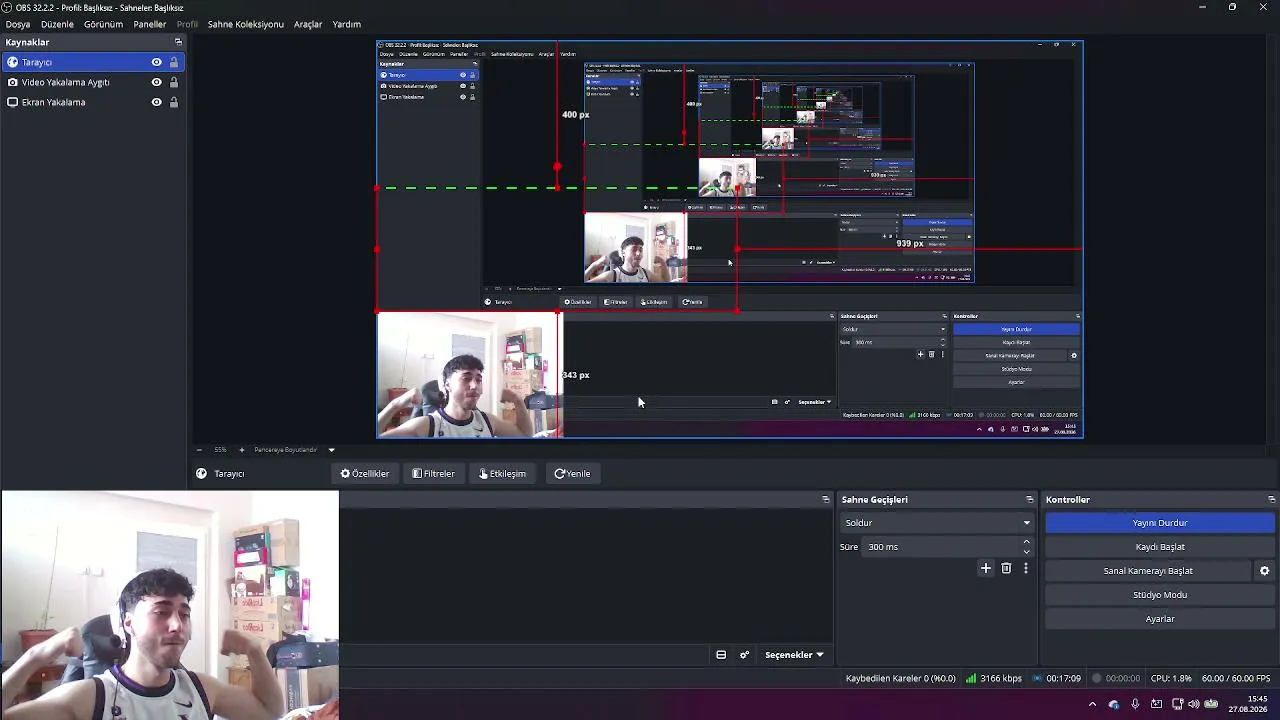
Task: Open the Düzenle menu
Action: [57, 24]
